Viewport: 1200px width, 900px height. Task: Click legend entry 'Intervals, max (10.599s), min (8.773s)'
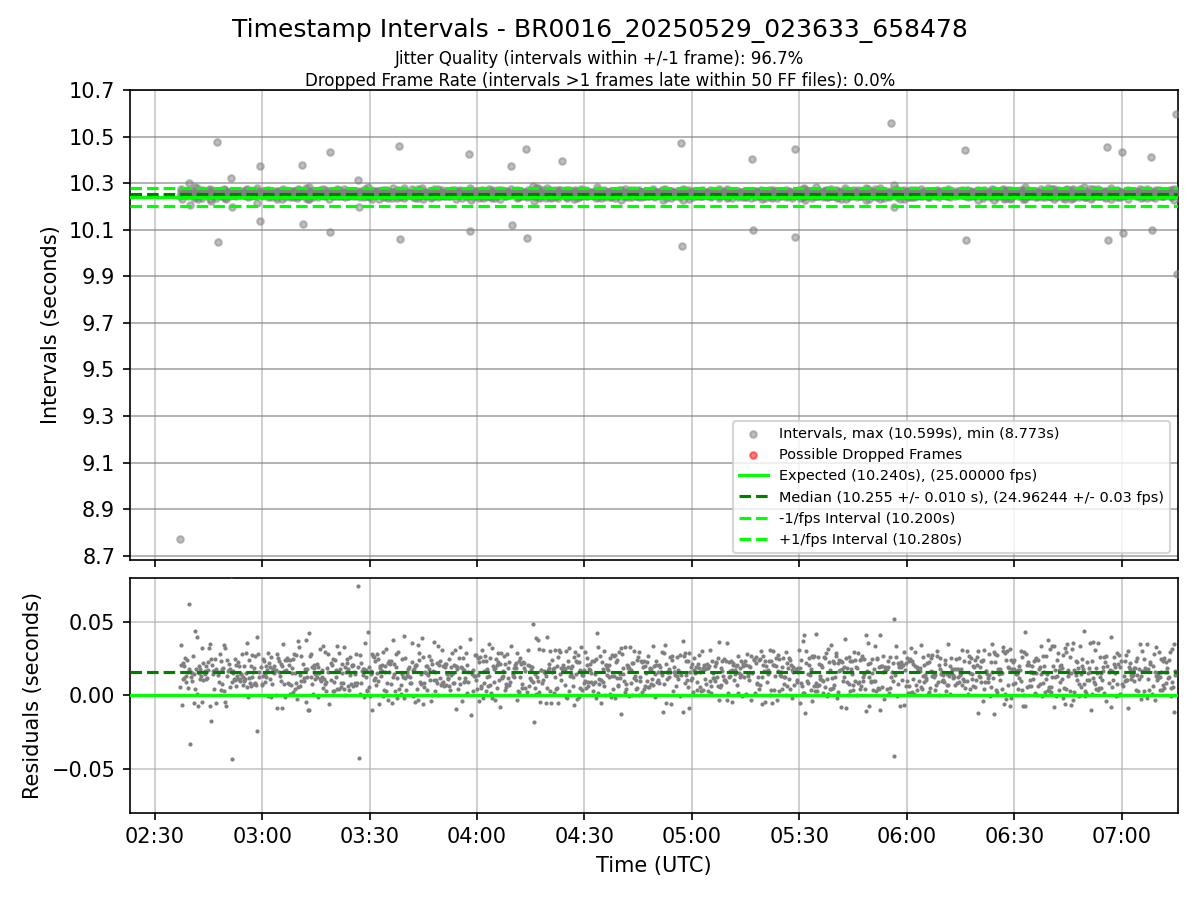pos(918,433)
